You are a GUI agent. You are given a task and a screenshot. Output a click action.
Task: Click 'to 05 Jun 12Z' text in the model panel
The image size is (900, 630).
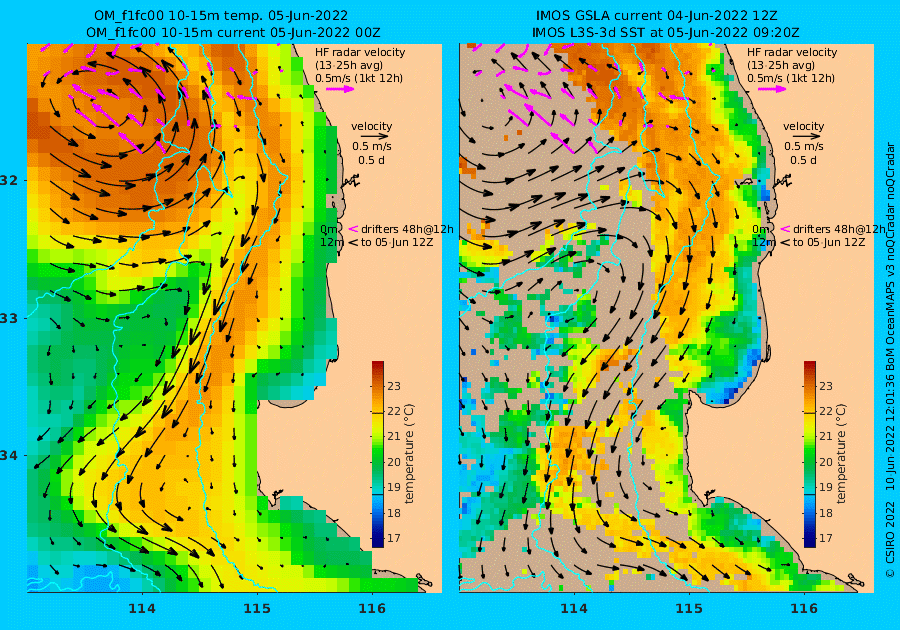[x=397, y=242]
